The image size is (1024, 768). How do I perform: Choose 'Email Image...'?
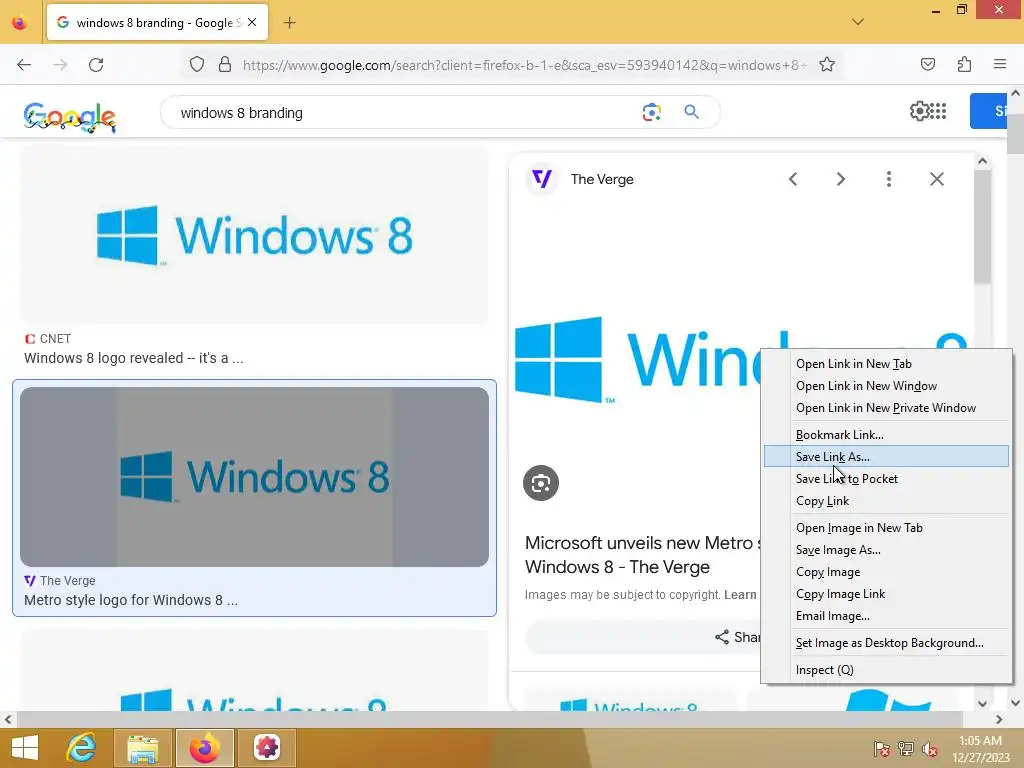click(886, 616)
